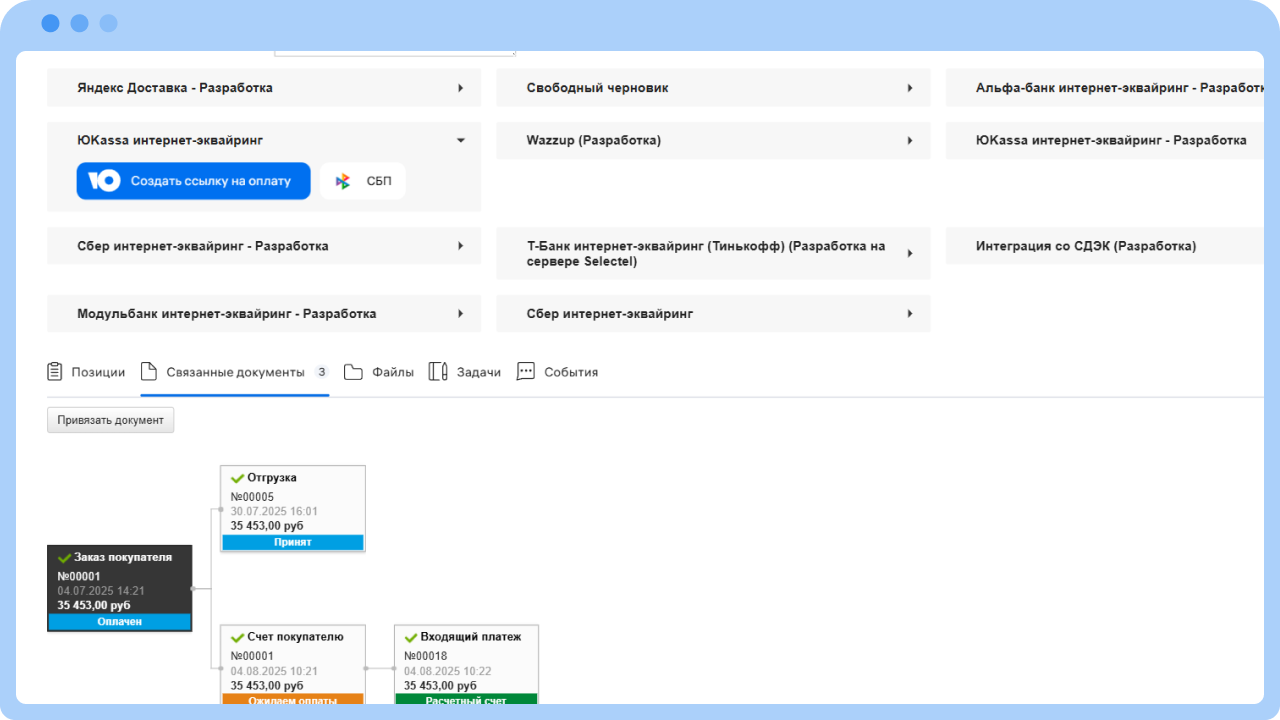Expand the Т-Банк интернет-эквайринг (Тинькофф) arrow

click(x=910, y=254)
